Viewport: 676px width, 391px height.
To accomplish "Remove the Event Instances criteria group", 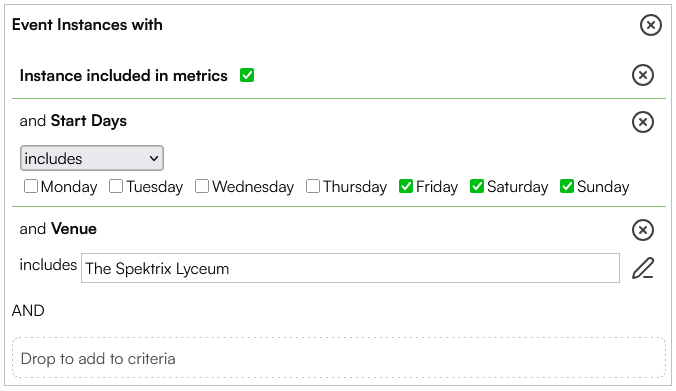I will click(651, 25).
